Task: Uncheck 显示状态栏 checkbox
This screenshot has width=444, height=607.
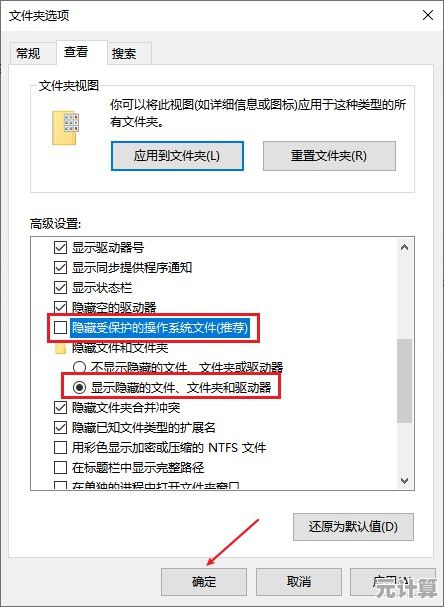Action: pyautogui.click(x=60, y=288)
